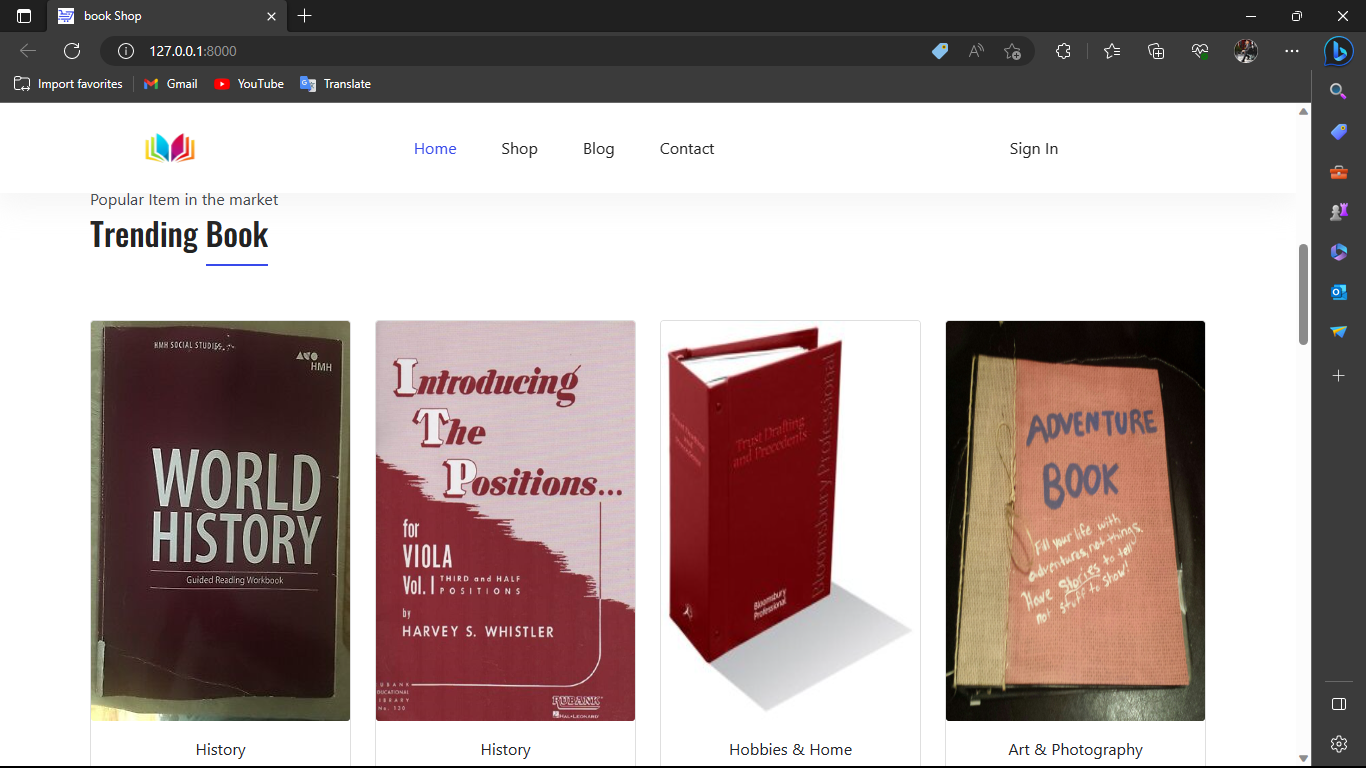Refresh the page with reload icon
This screenshot has width=1366, height=768.
(x=72, y=51)
